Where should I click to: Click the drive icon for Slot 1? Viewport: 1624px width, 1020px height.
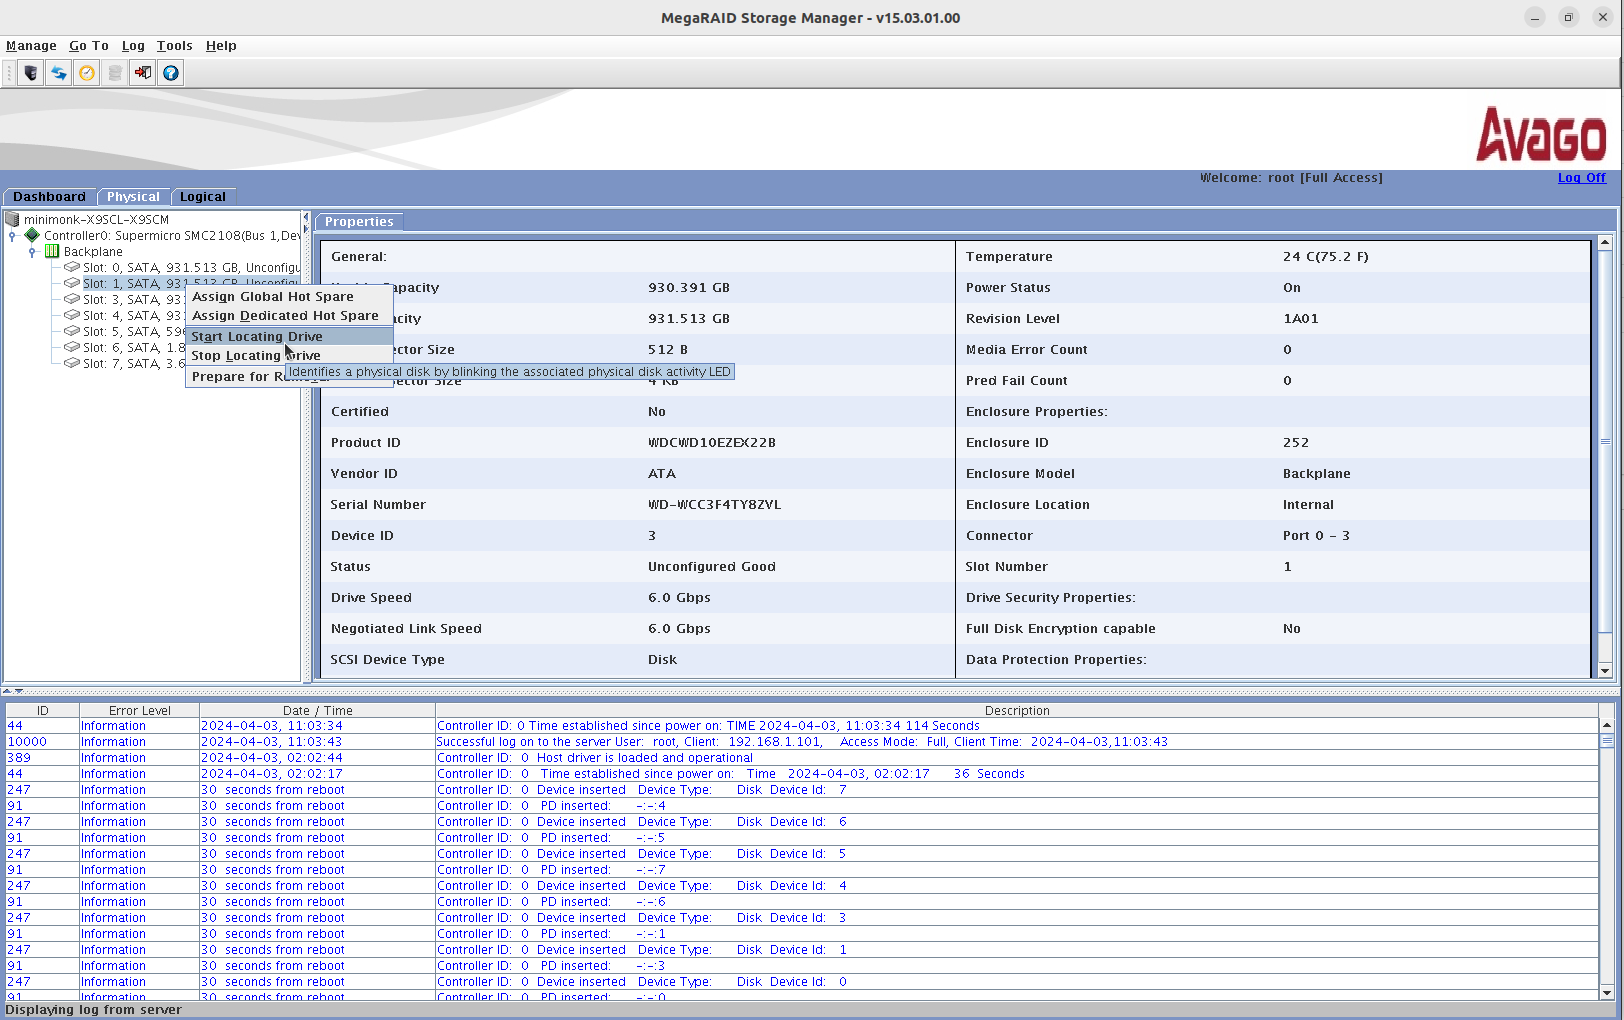(72, 283)
